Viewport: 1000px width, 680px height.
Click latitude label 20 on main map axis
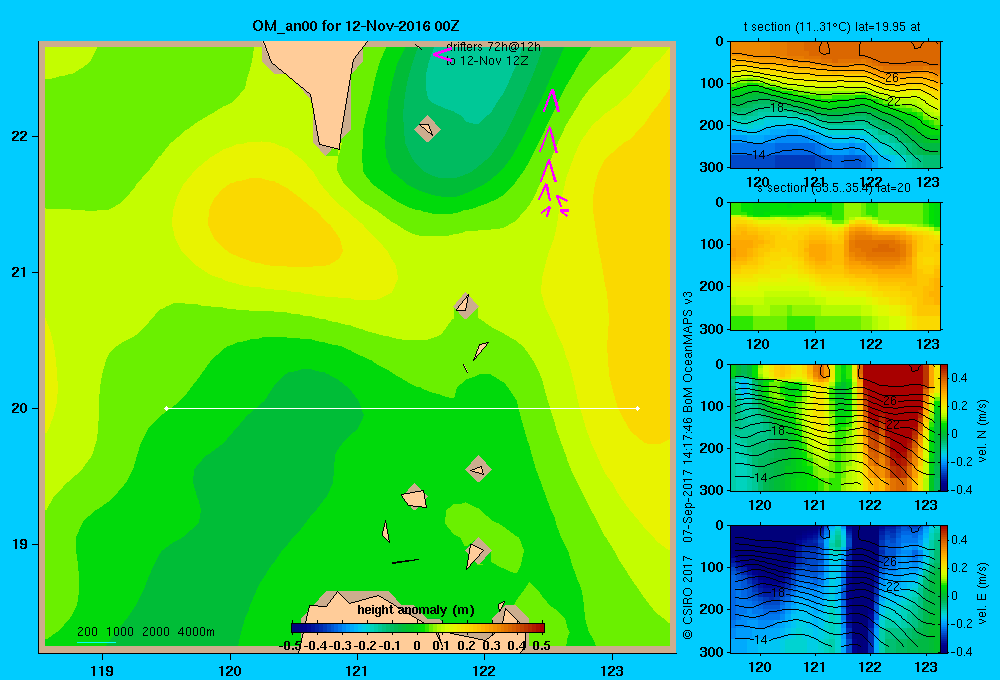point(20,408)
